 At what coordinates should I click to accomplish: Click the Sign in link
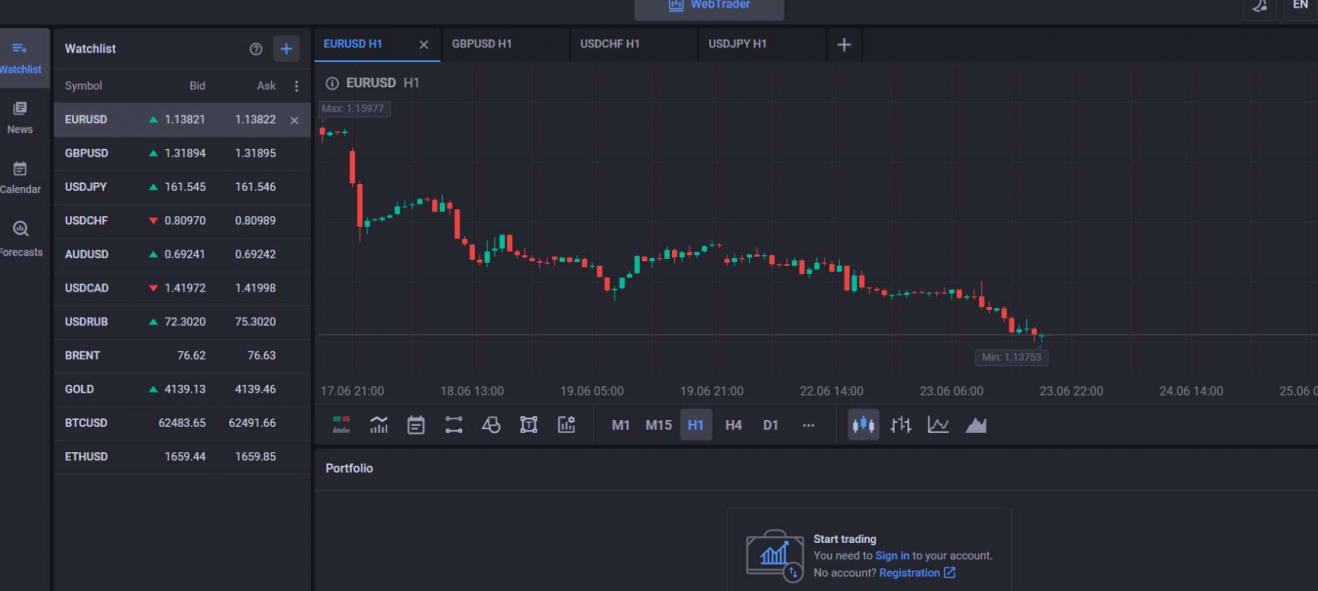pyautogui.click(x=892, y=556)
